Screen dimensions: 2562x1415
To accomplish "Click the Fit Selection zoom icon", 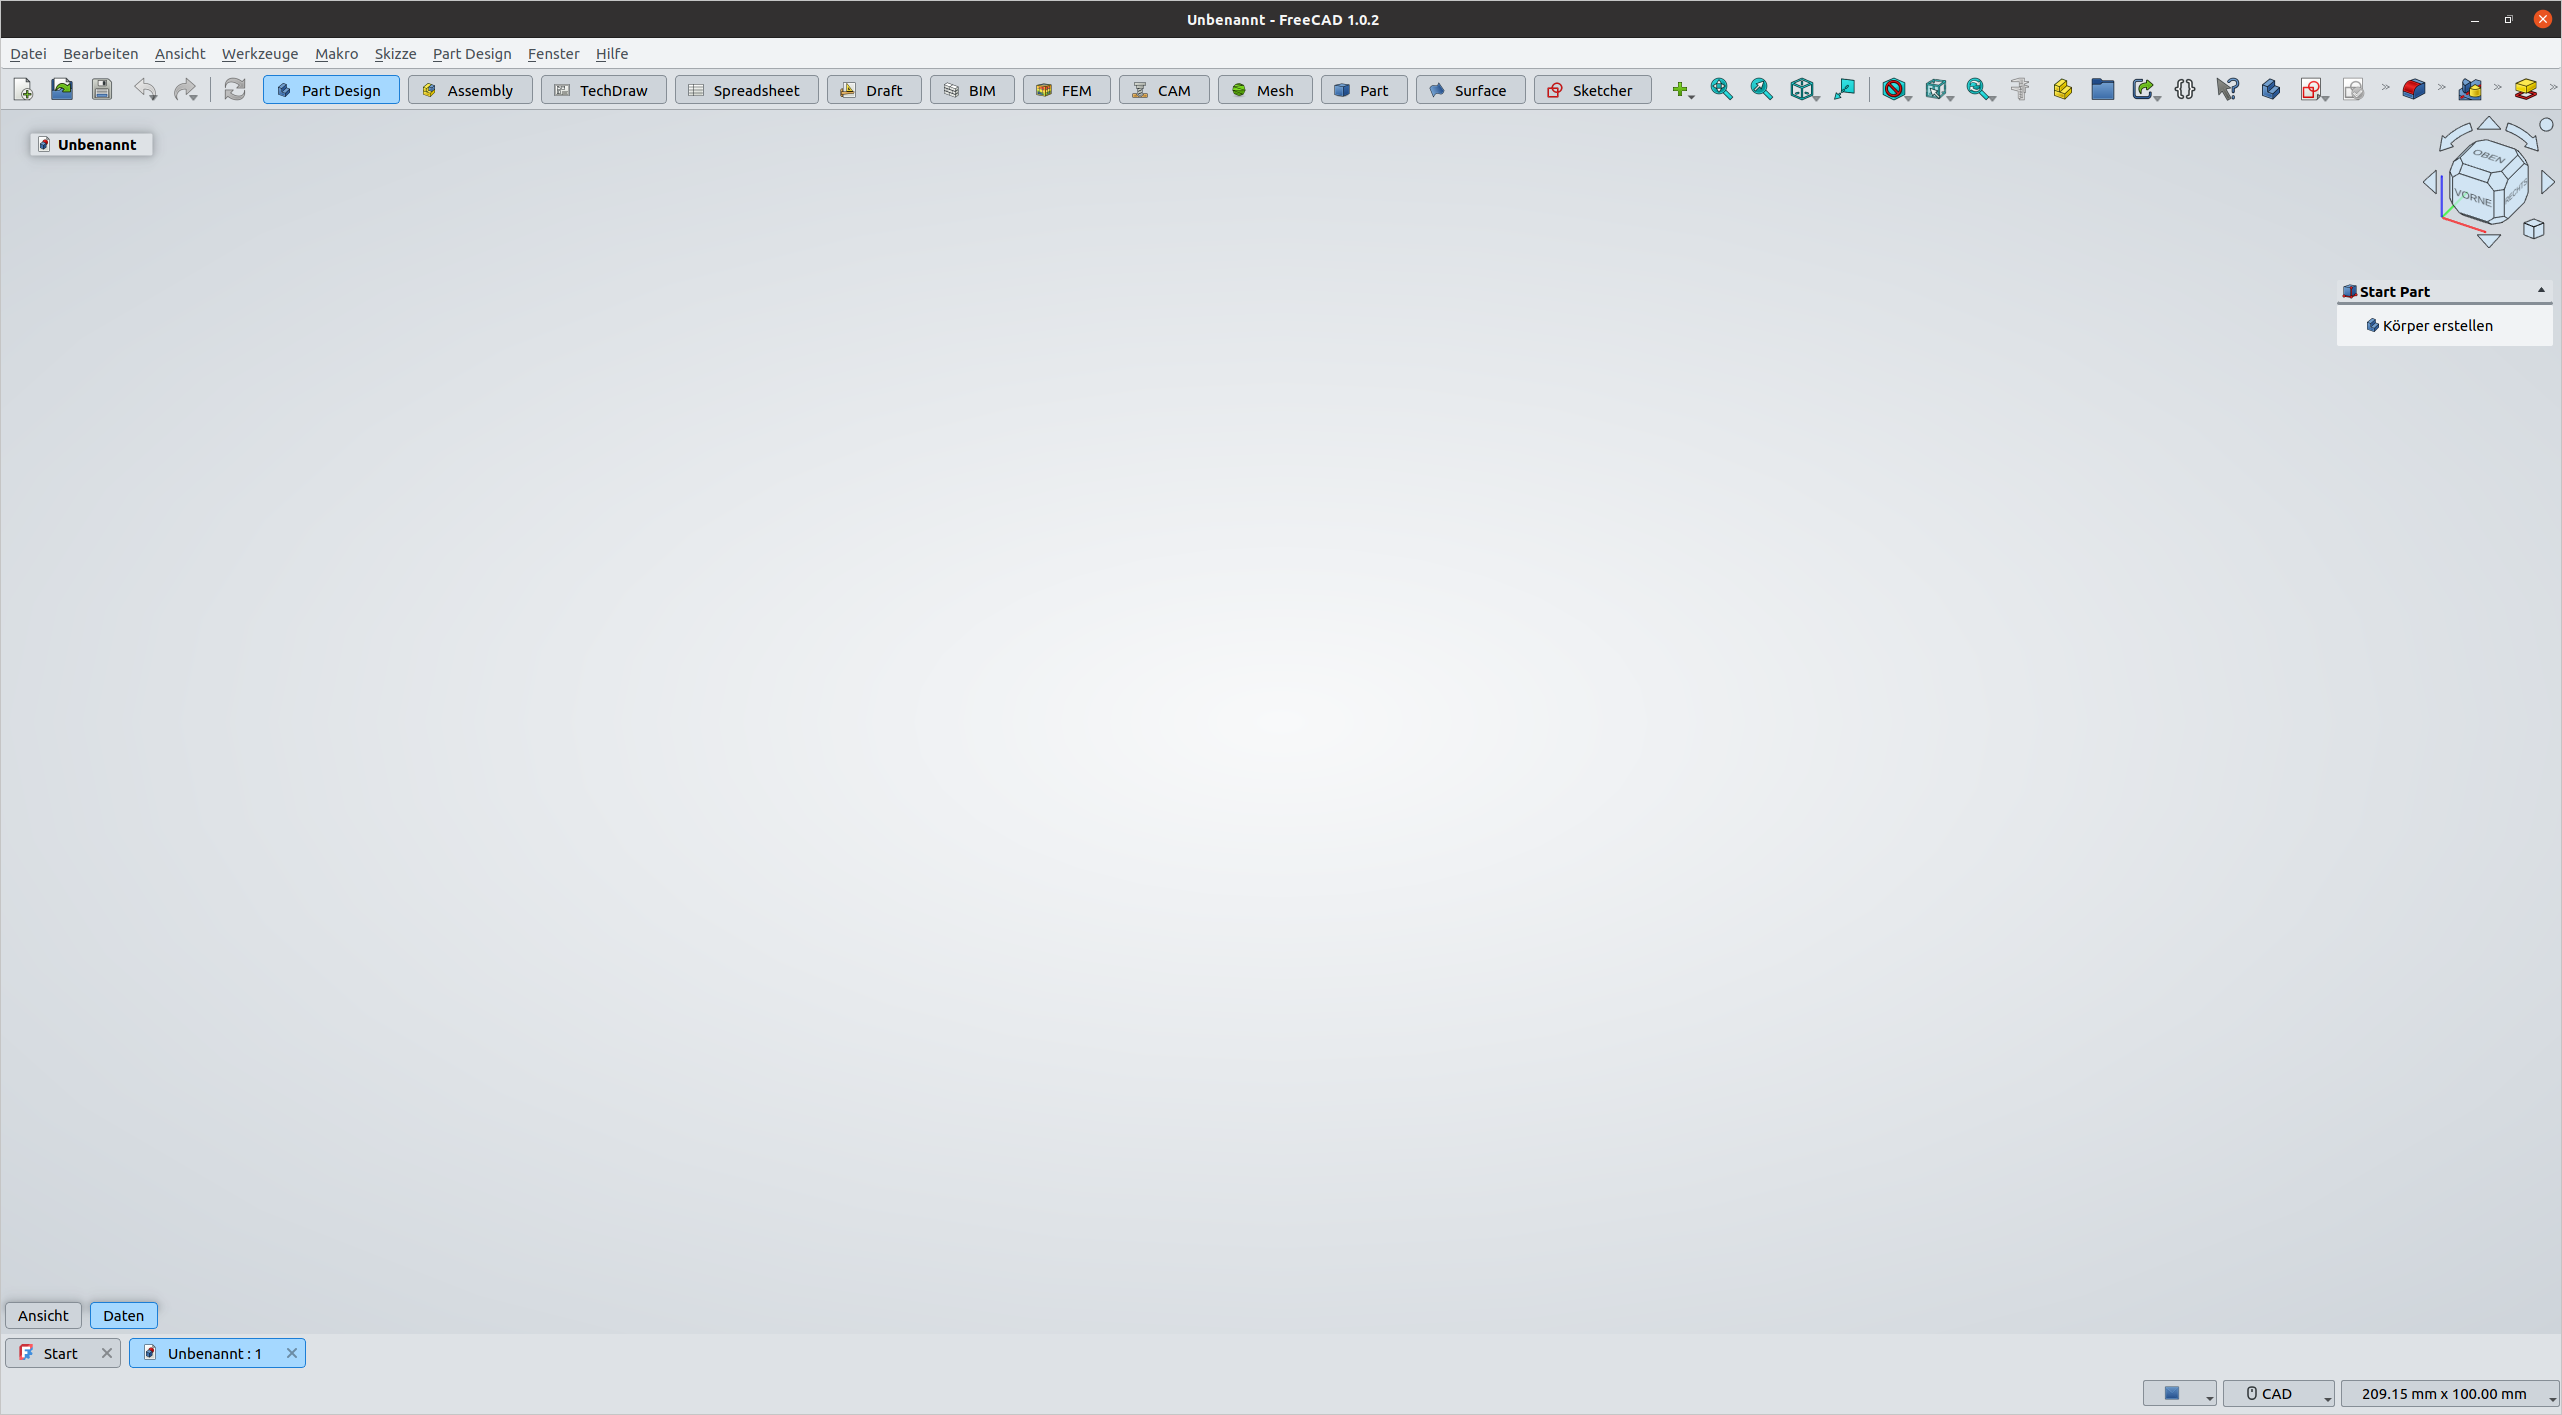I will [1760, 89].
